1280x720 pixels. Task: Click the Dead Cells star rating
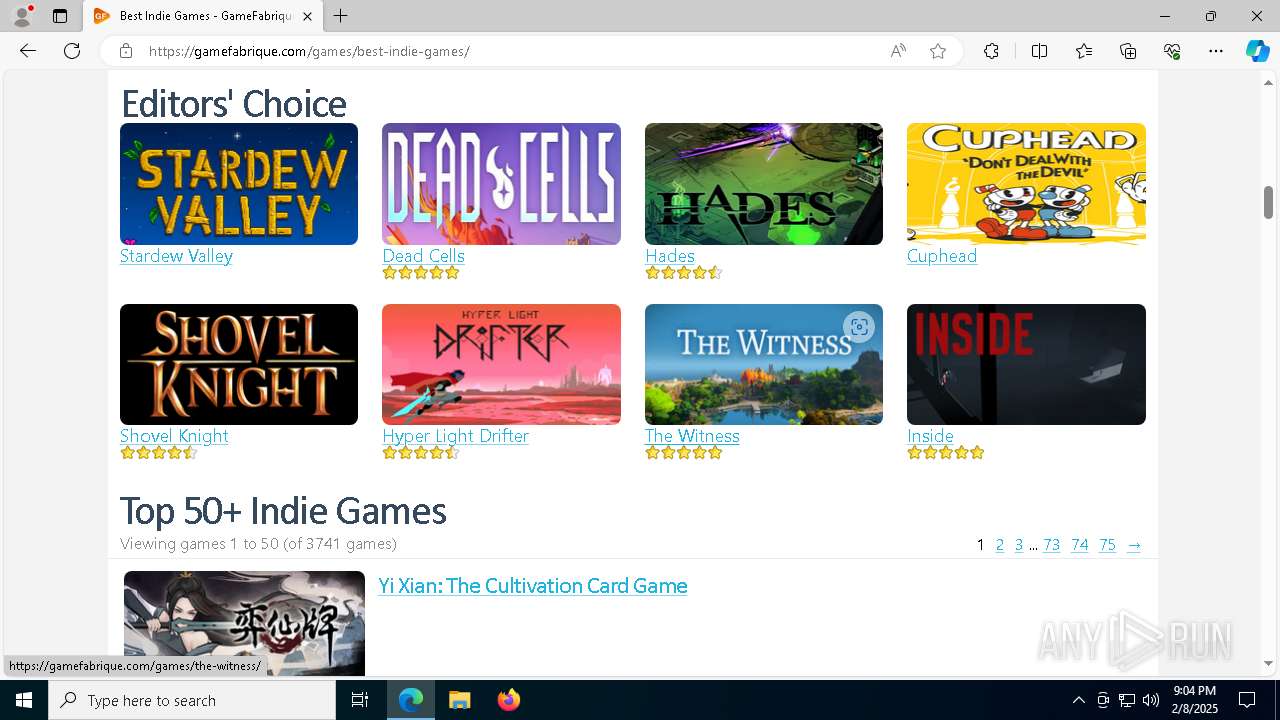(x=421, y=272)
